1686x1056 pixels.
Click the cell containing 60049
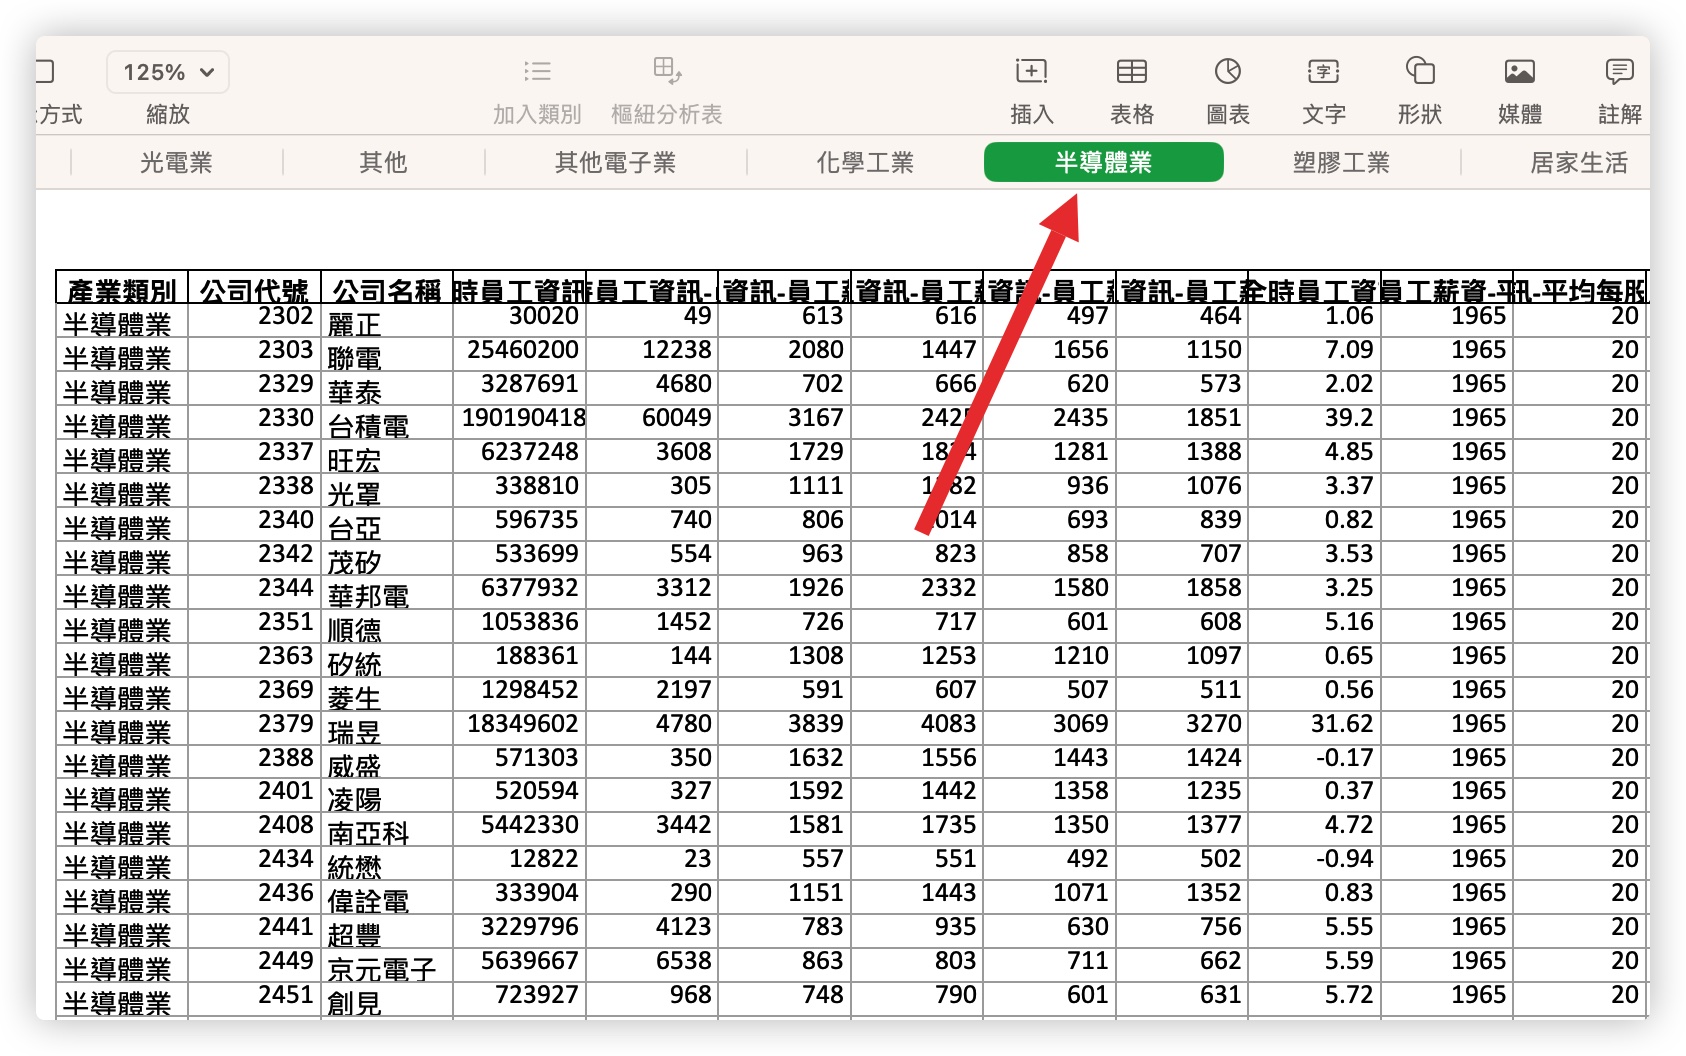pyautogui.click(x=651, y=423)
